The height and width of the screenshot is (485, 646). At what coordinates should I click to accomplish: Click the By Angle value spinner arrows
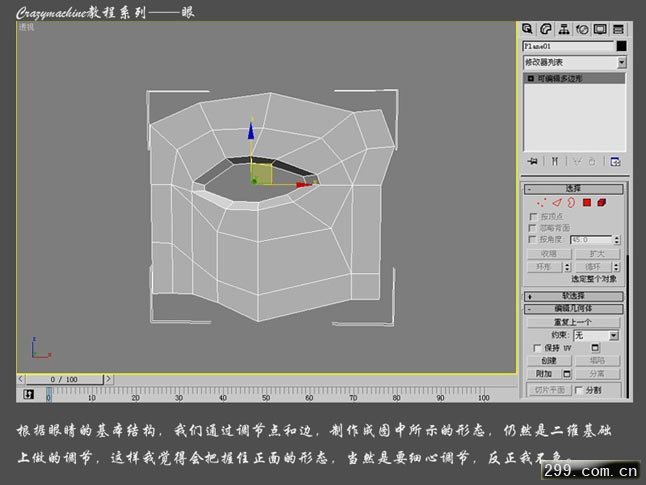pyautogui.click(x=616, y=239)
